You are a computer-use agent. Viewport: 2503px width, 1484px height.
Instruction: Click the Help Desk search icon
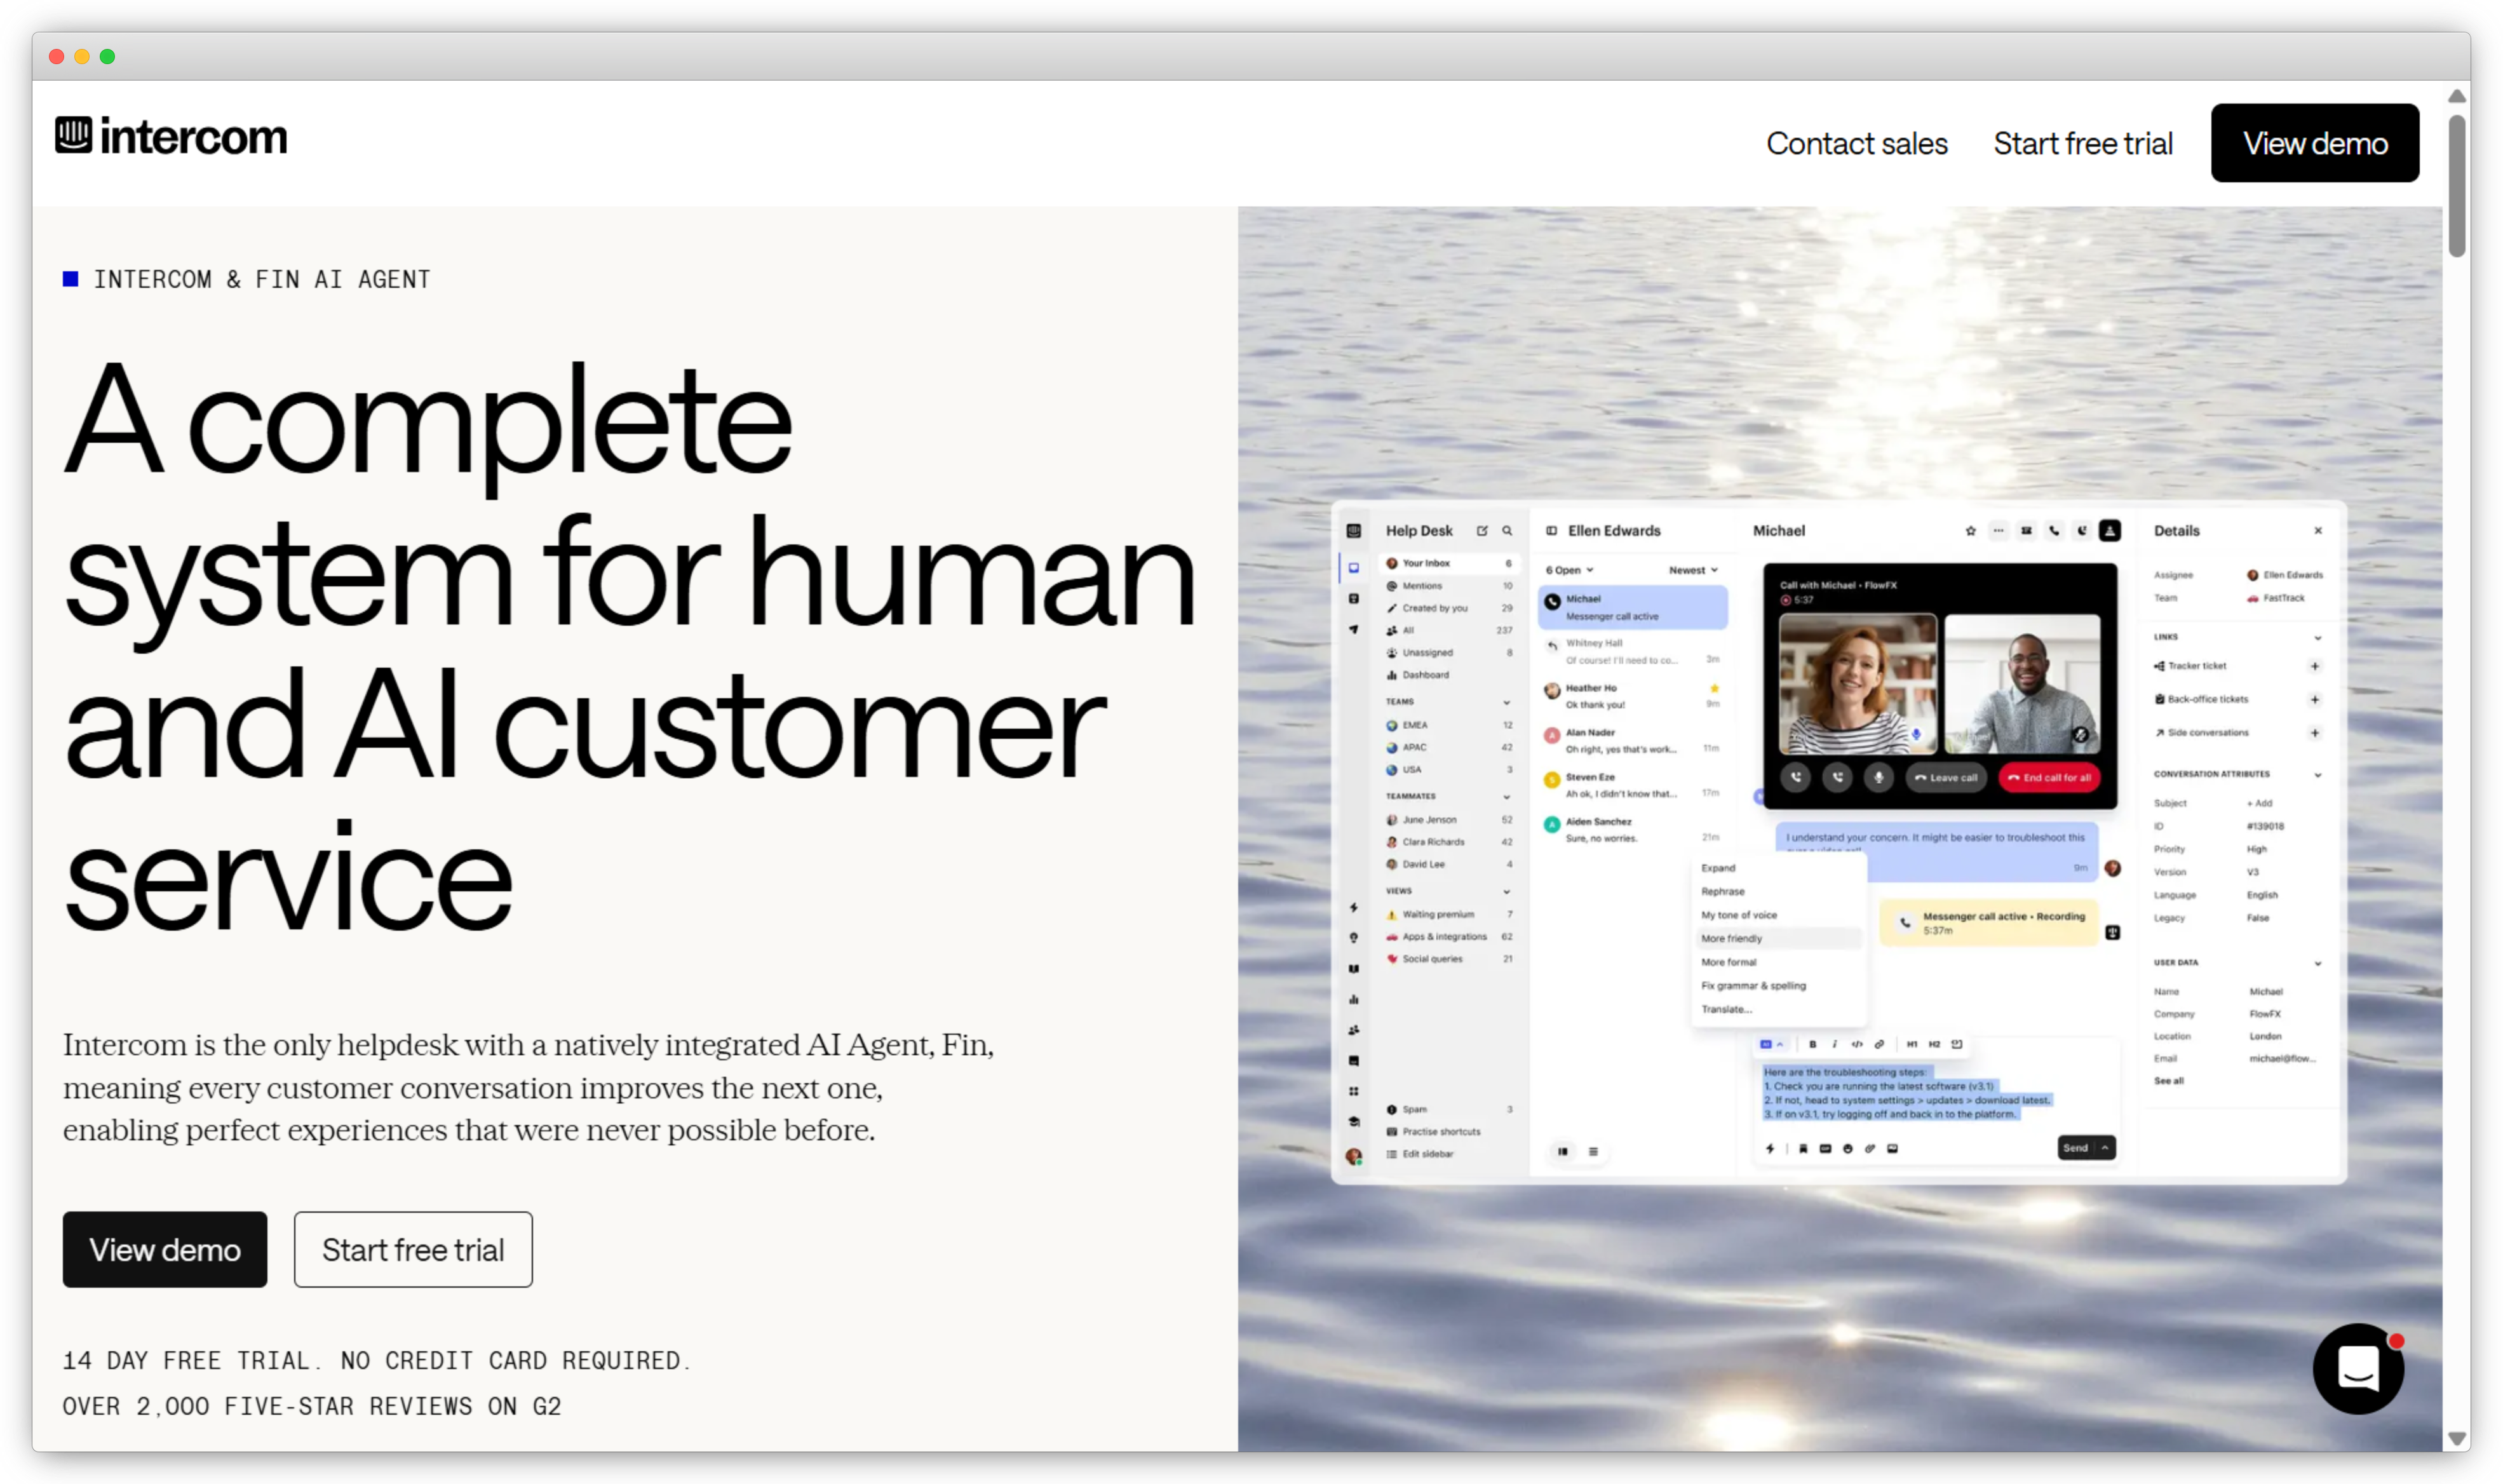tap(1507, 531)
